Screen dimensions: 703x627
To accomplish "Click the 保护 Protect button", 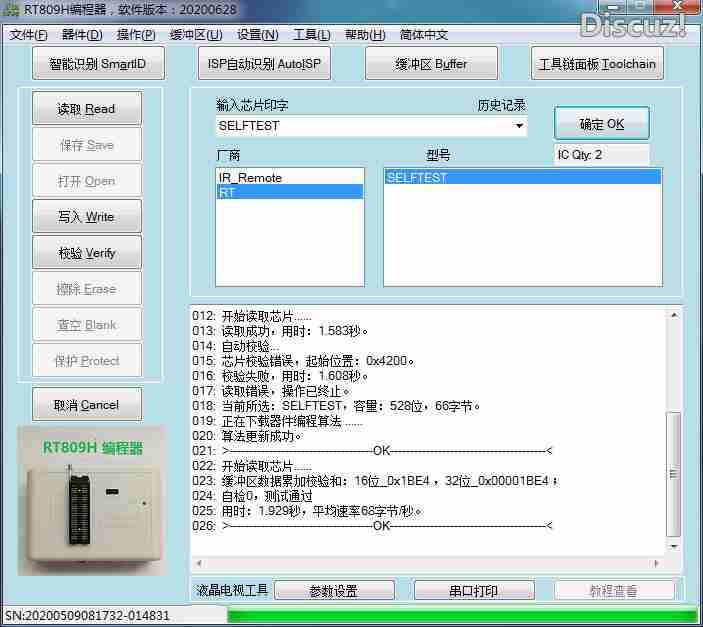I will tap(87, 361).
